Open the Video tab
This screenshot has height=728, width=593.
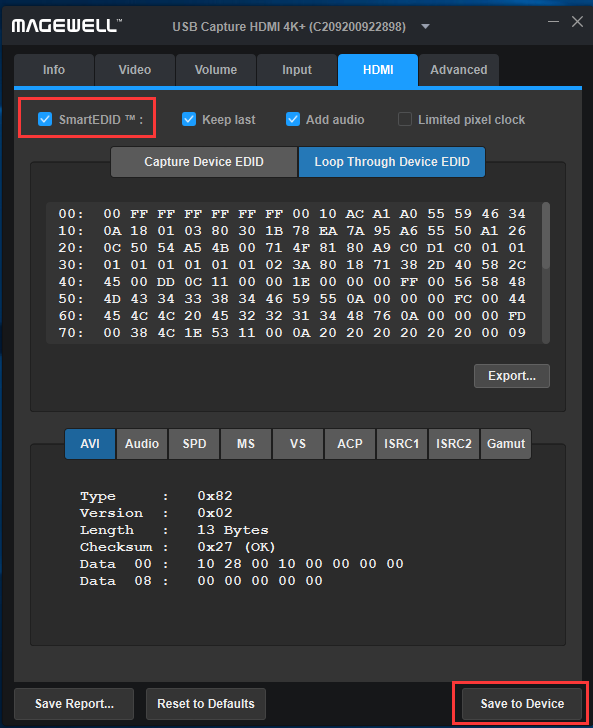pos(135,70)
